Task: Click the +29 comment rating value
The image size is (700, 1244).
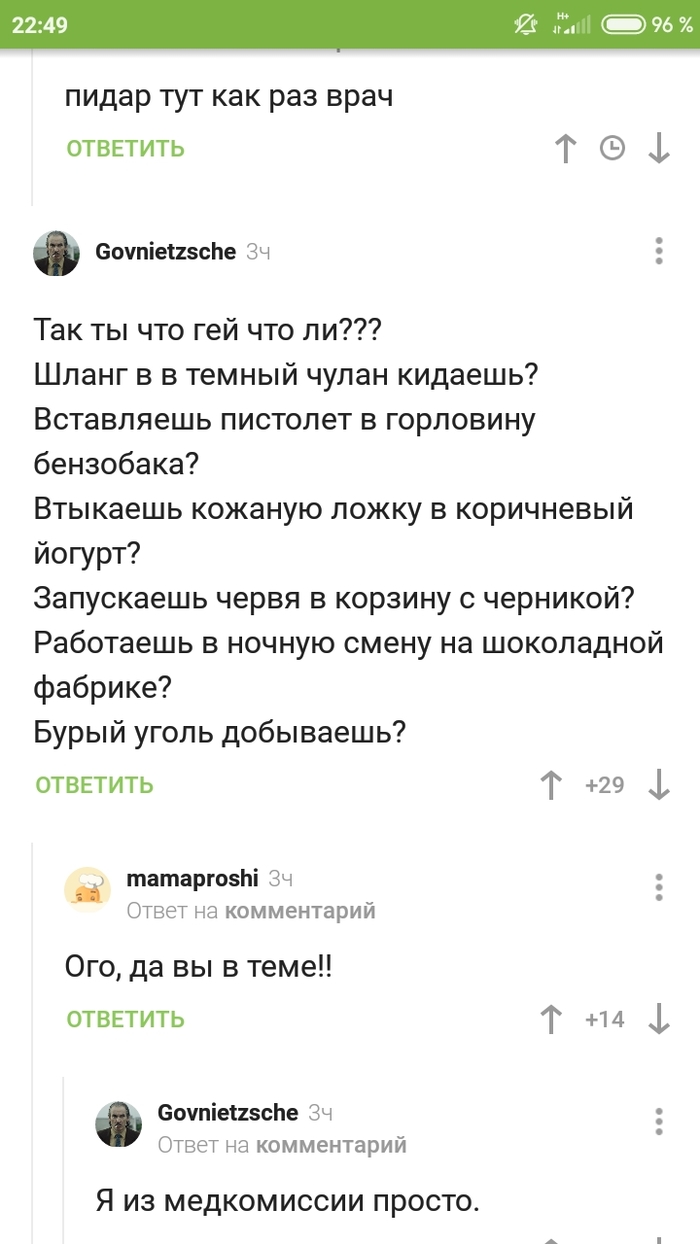Action: (603, 785)
